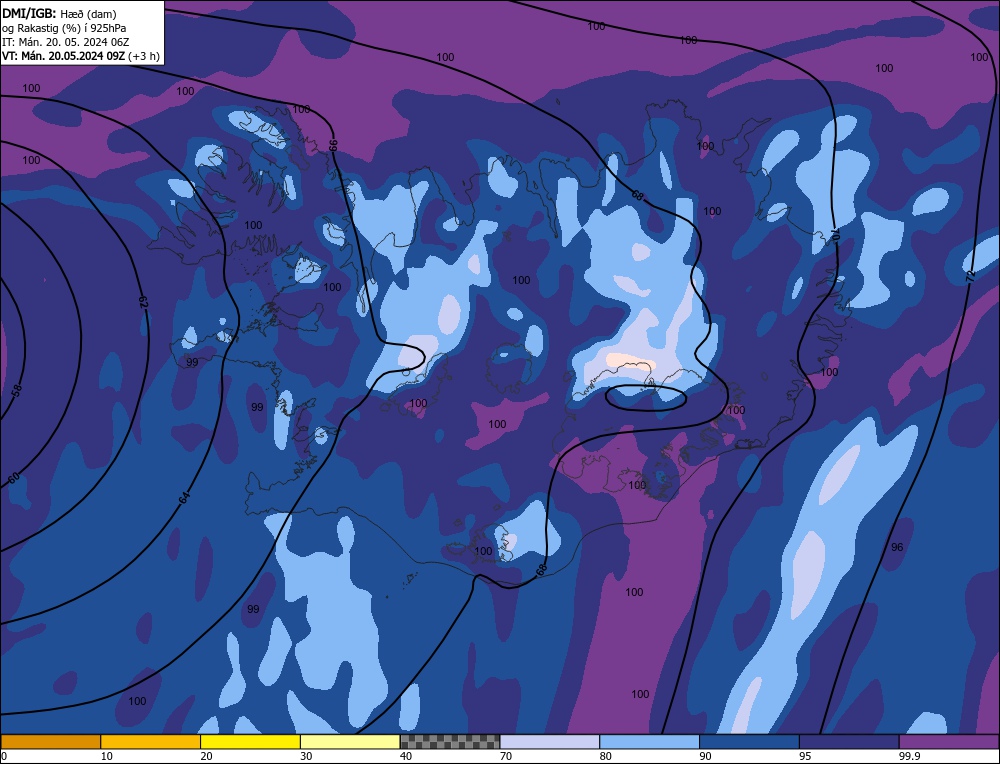
Task: Click the checkered grey 40–70 legend swatch
Action: point(450,741)
